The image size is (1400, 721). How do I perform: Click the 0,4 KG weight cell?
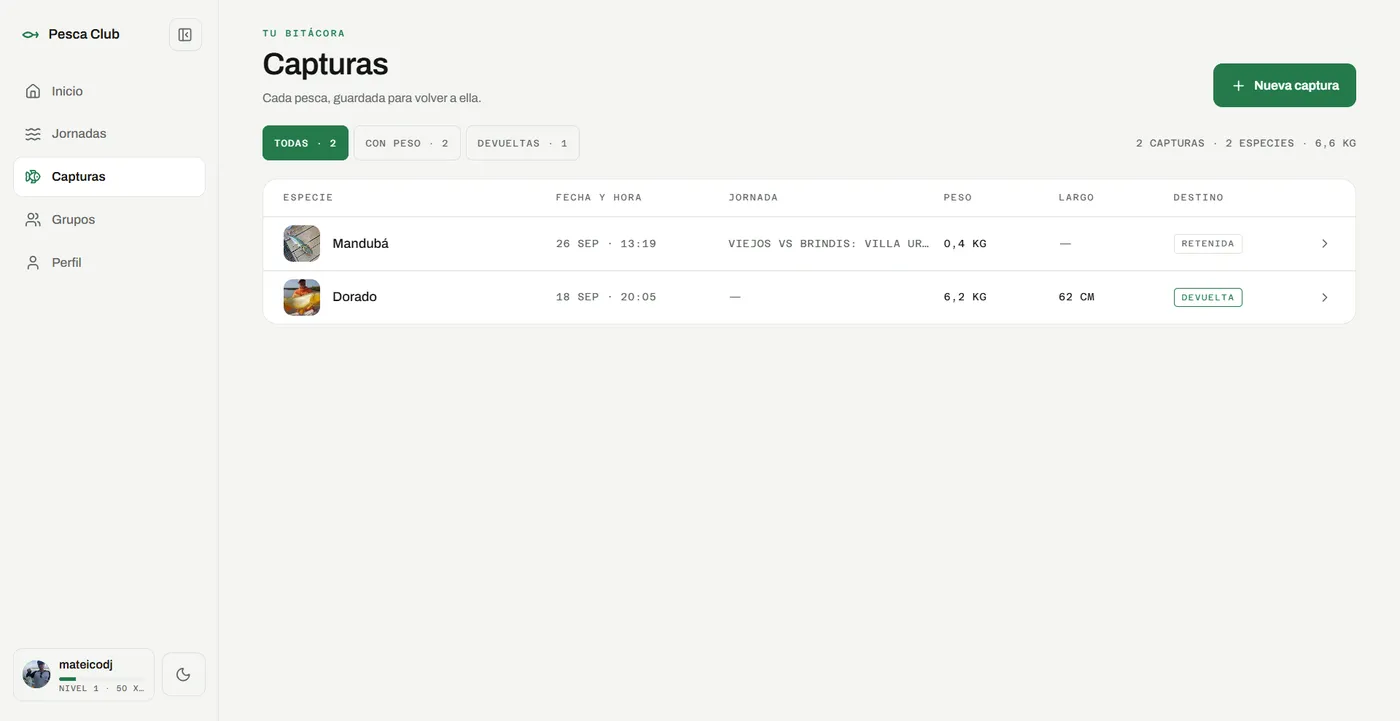(965, 244)
